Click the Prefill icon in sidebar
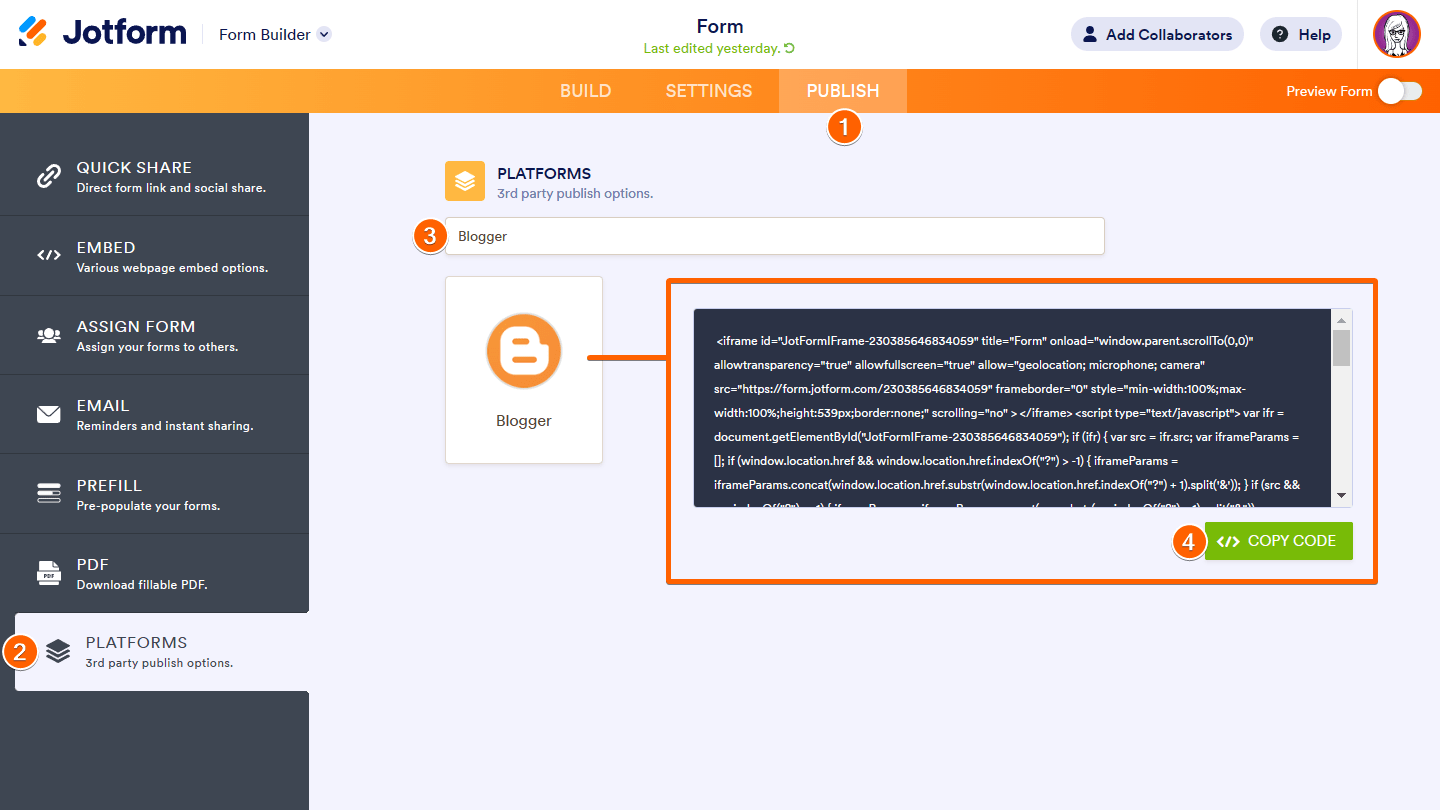This screenshot has height=810, width=1440. tap(49, 493)
